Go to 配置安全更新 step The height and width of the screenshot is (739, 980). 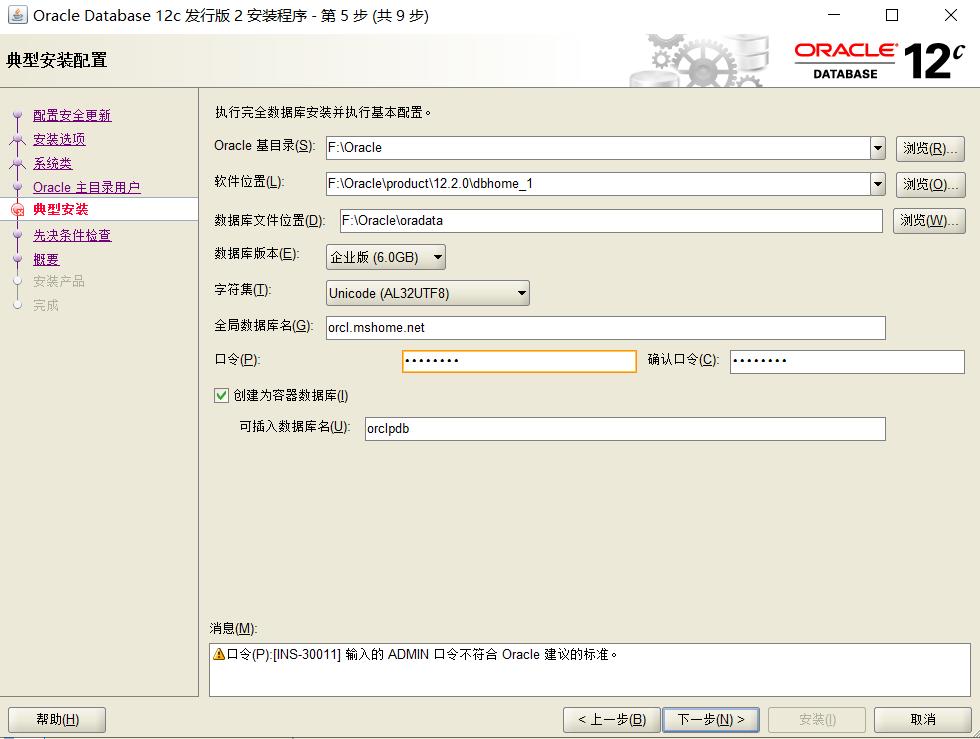[72, 116]
